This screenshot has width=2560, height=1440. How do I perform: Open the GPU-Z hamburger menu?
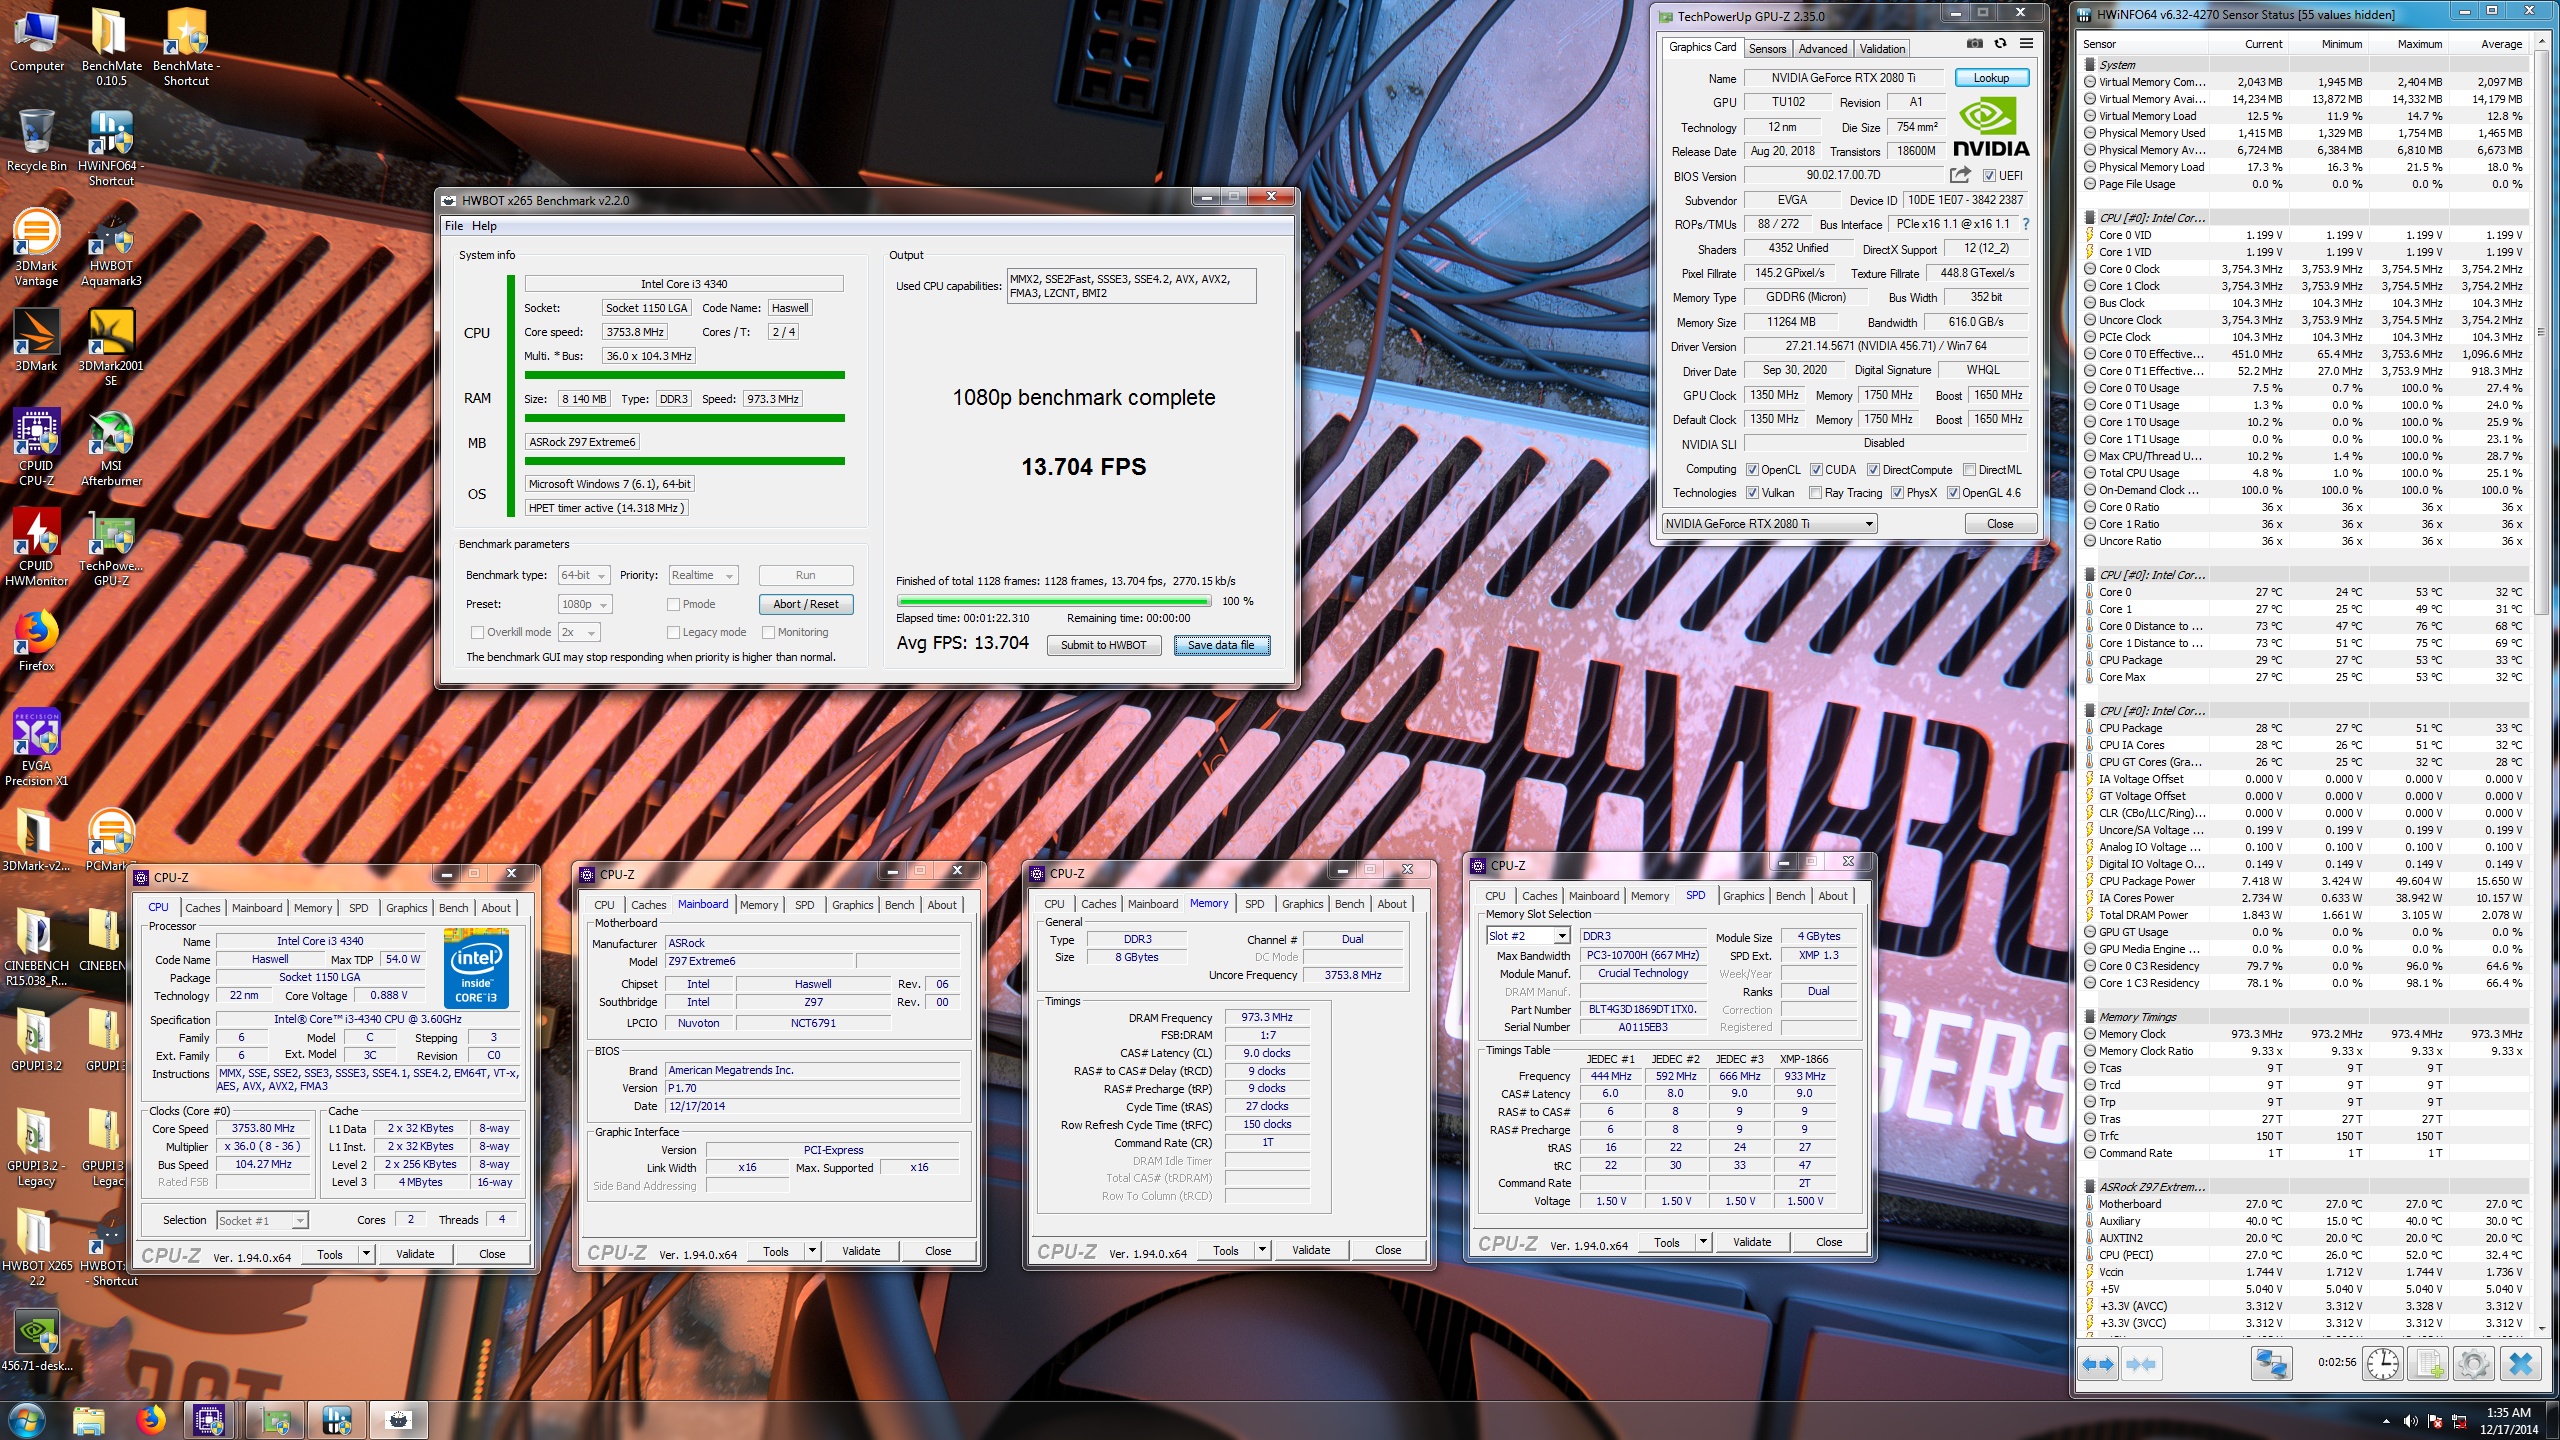(2026, 44)
